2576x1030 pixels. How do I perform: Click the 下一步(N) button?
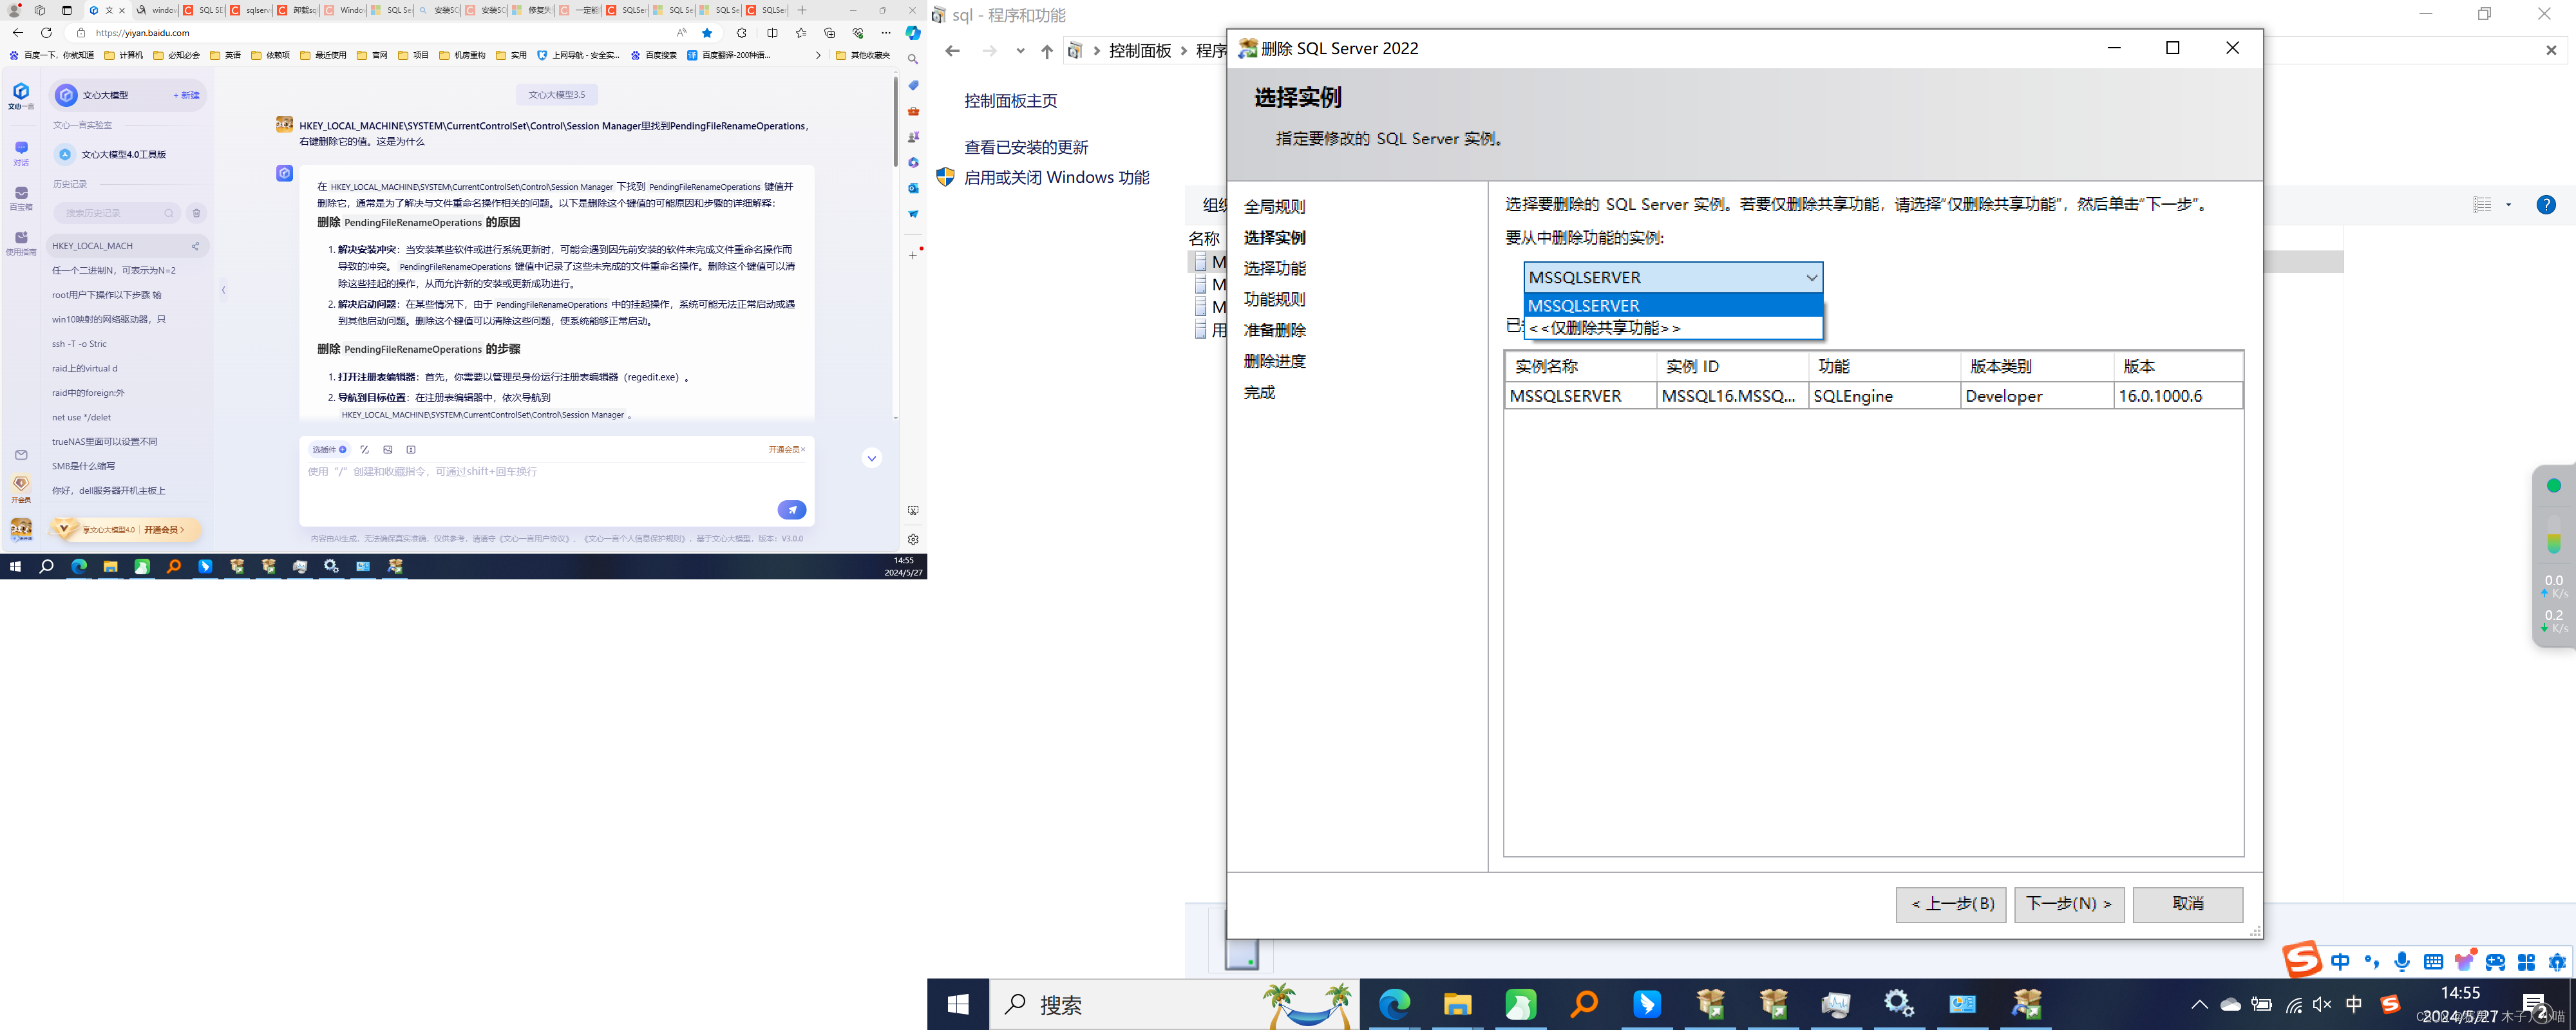(x=2068, y=904)
